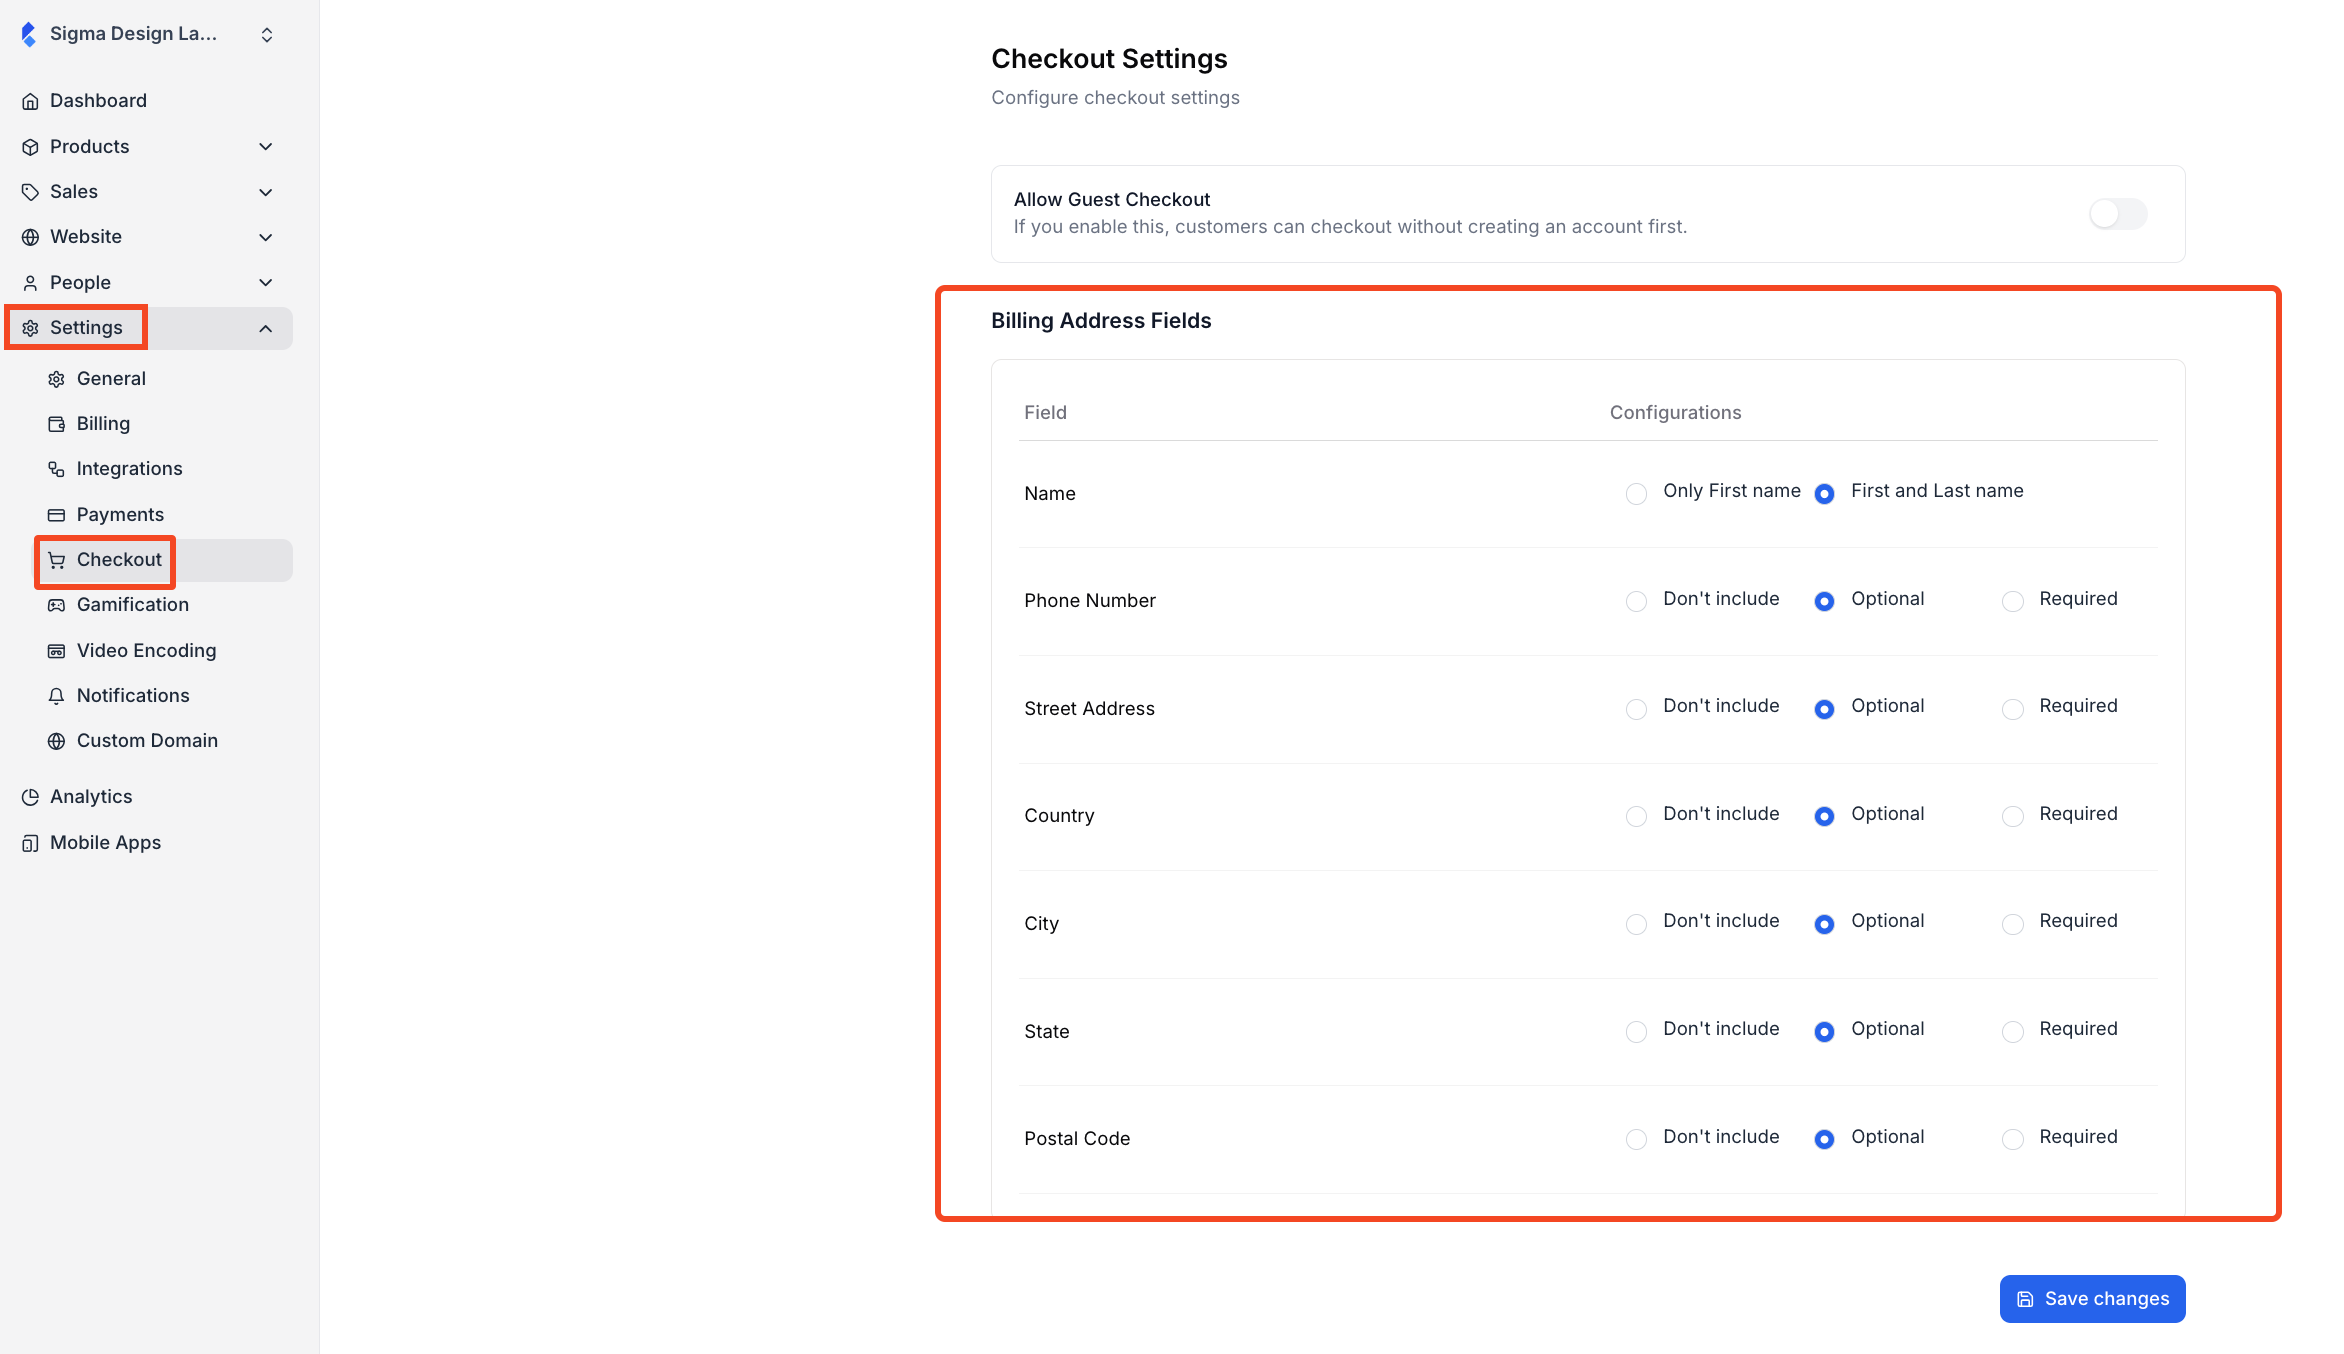
Task: Select Only First name radio option
Action: pyautogui.click(x=1636, y=494)
